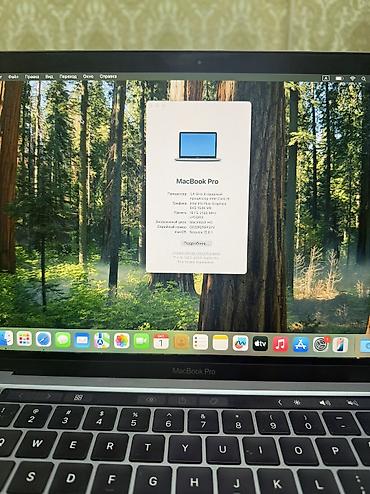Viewport: 370px width, 494px height.
Task: Click the MacBook laptop image in About window
Action: tap(198, 146)
